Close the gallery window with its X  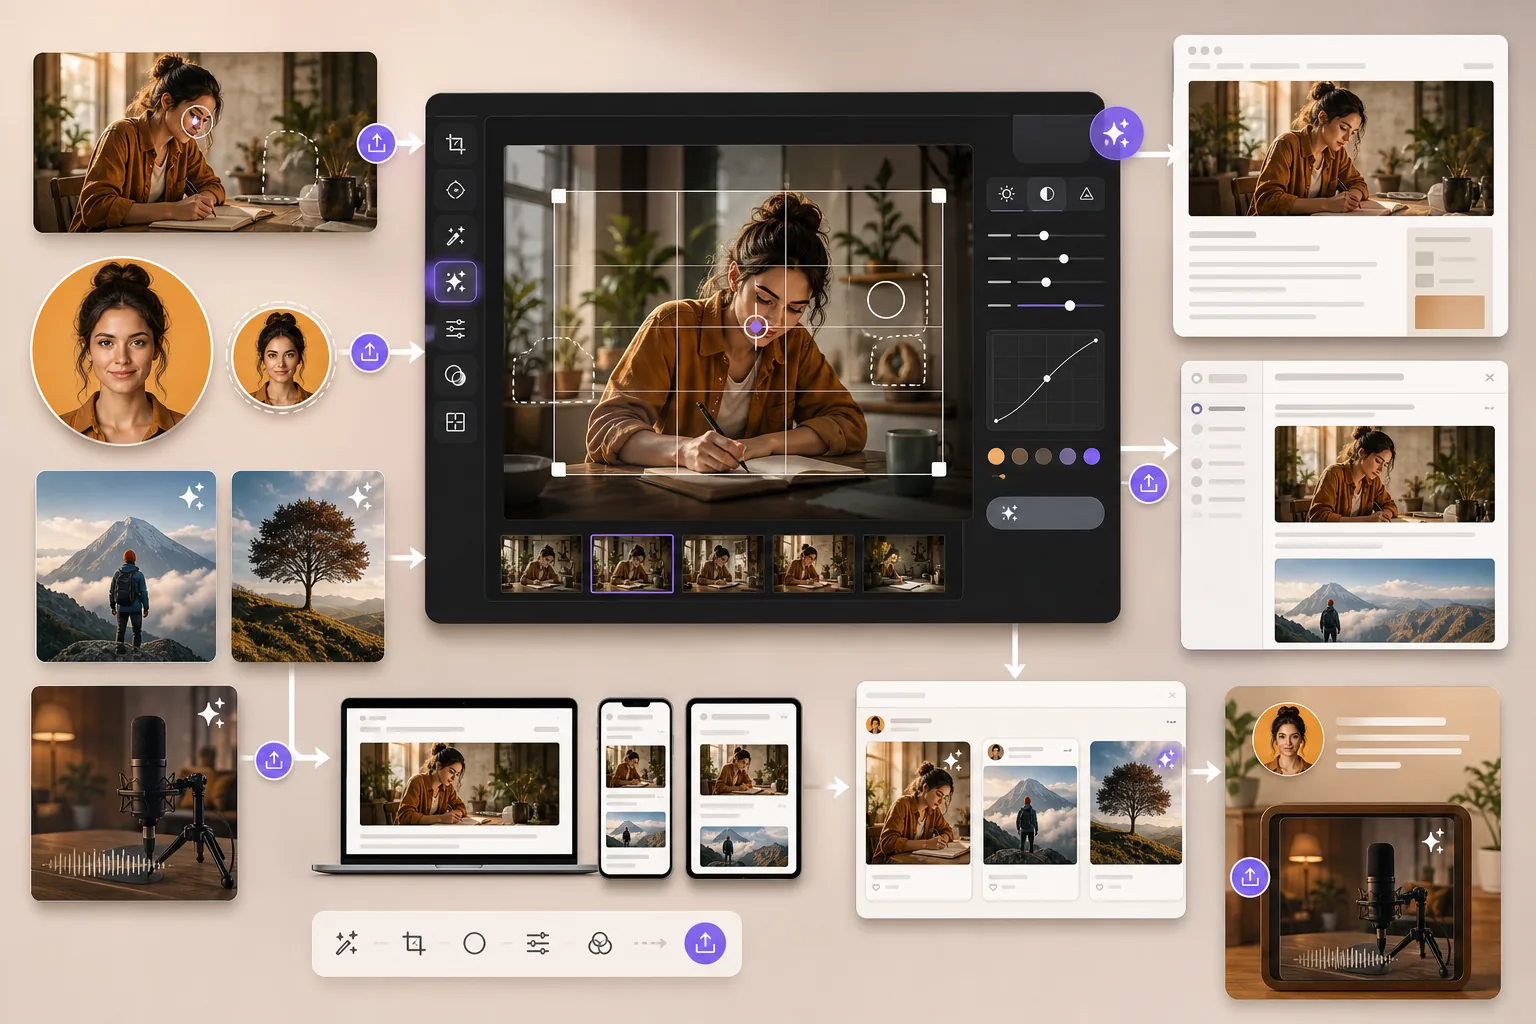1489,377
